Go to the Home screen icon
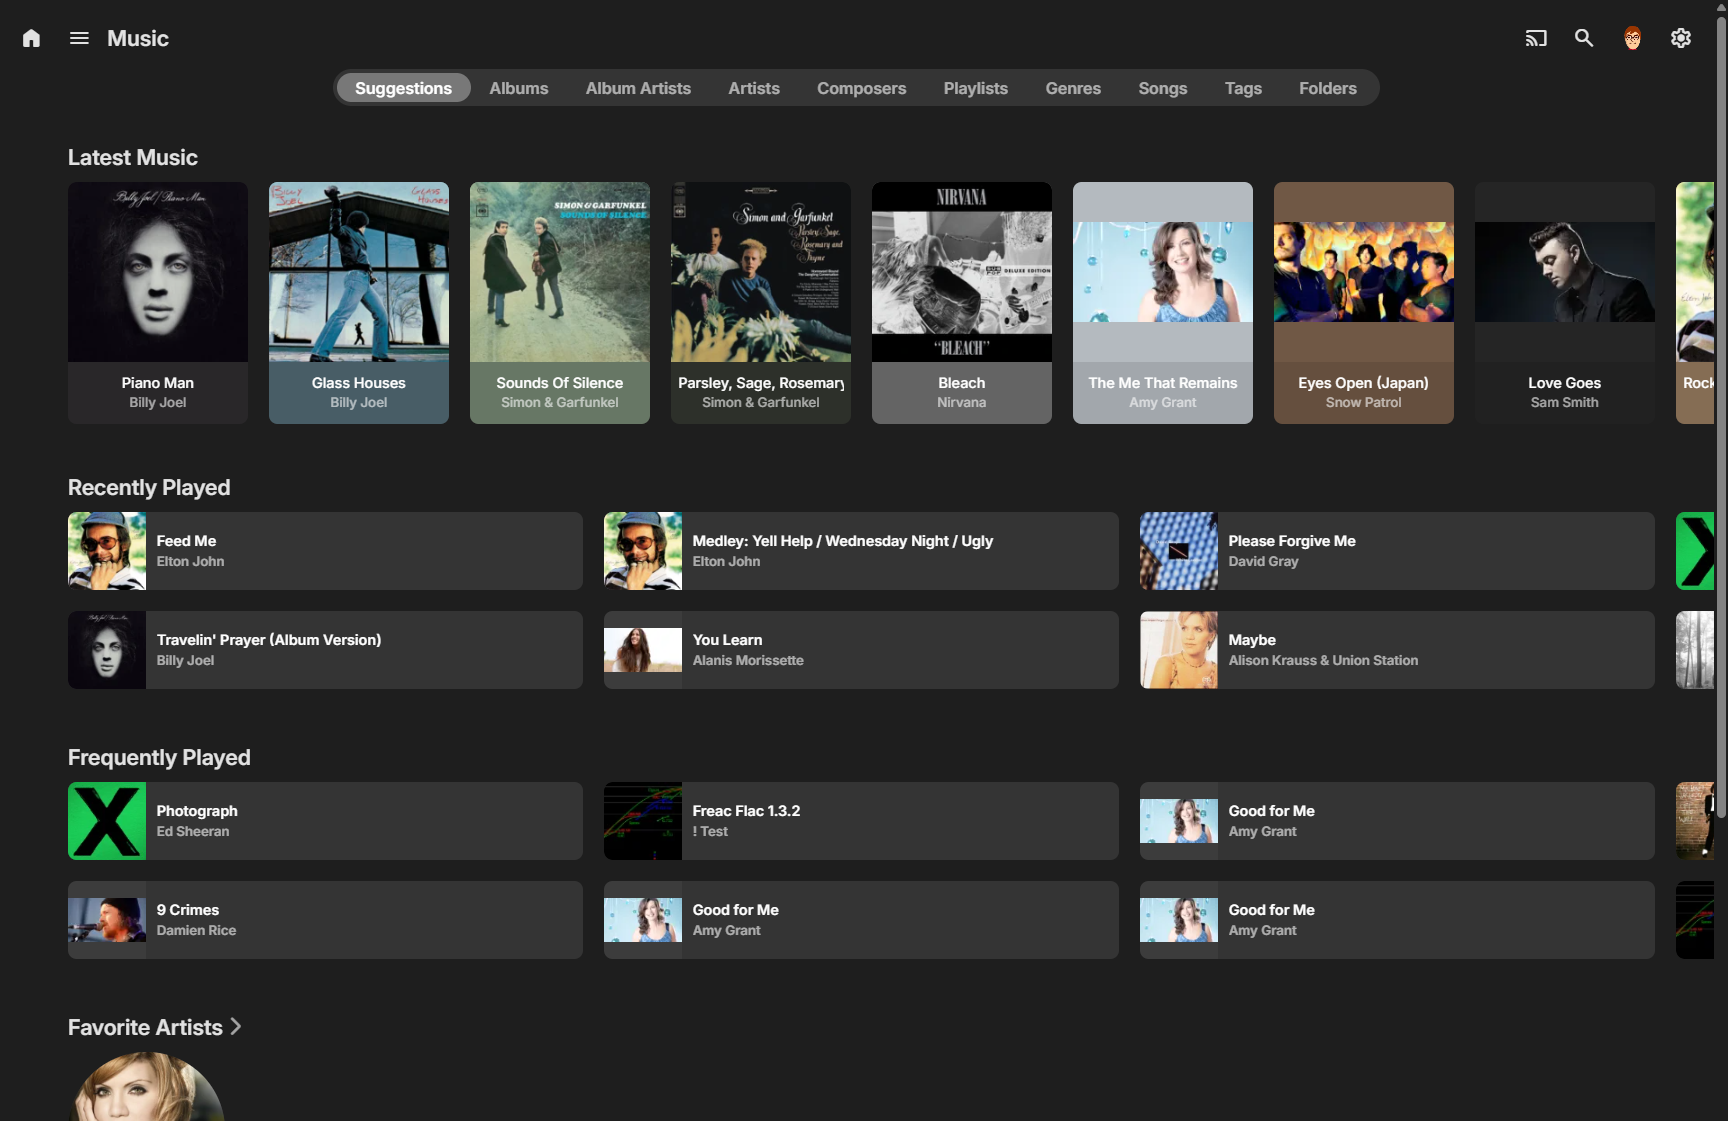This screenshot has width=1728, height=1121. click(31, 38)
